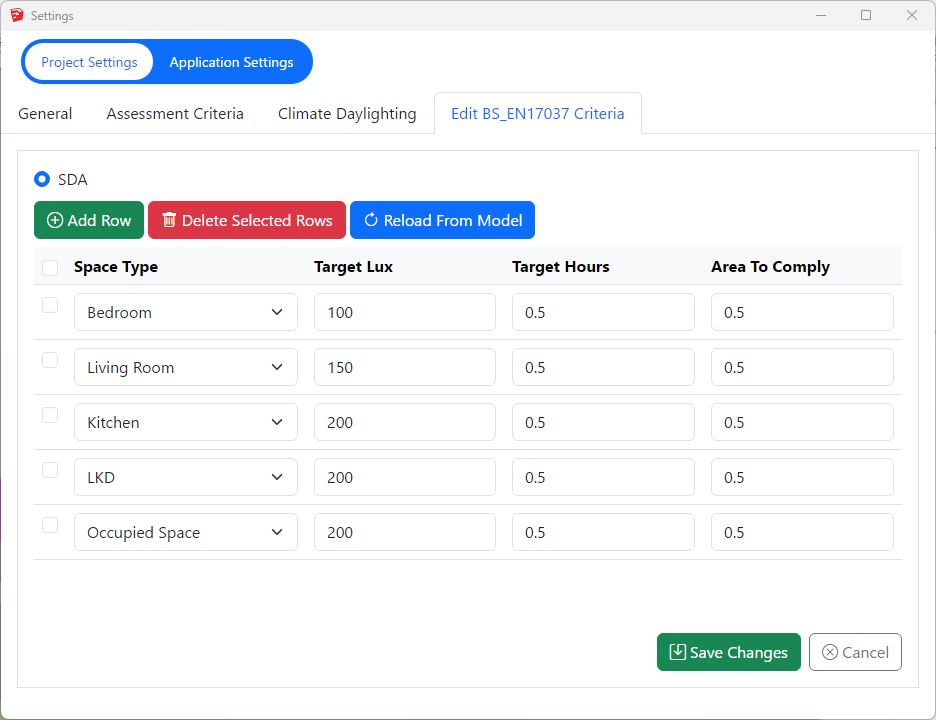Focus the Kitchen Target Hours field
The height and width of the screenshot is (720, 936).
pos(603,422)
